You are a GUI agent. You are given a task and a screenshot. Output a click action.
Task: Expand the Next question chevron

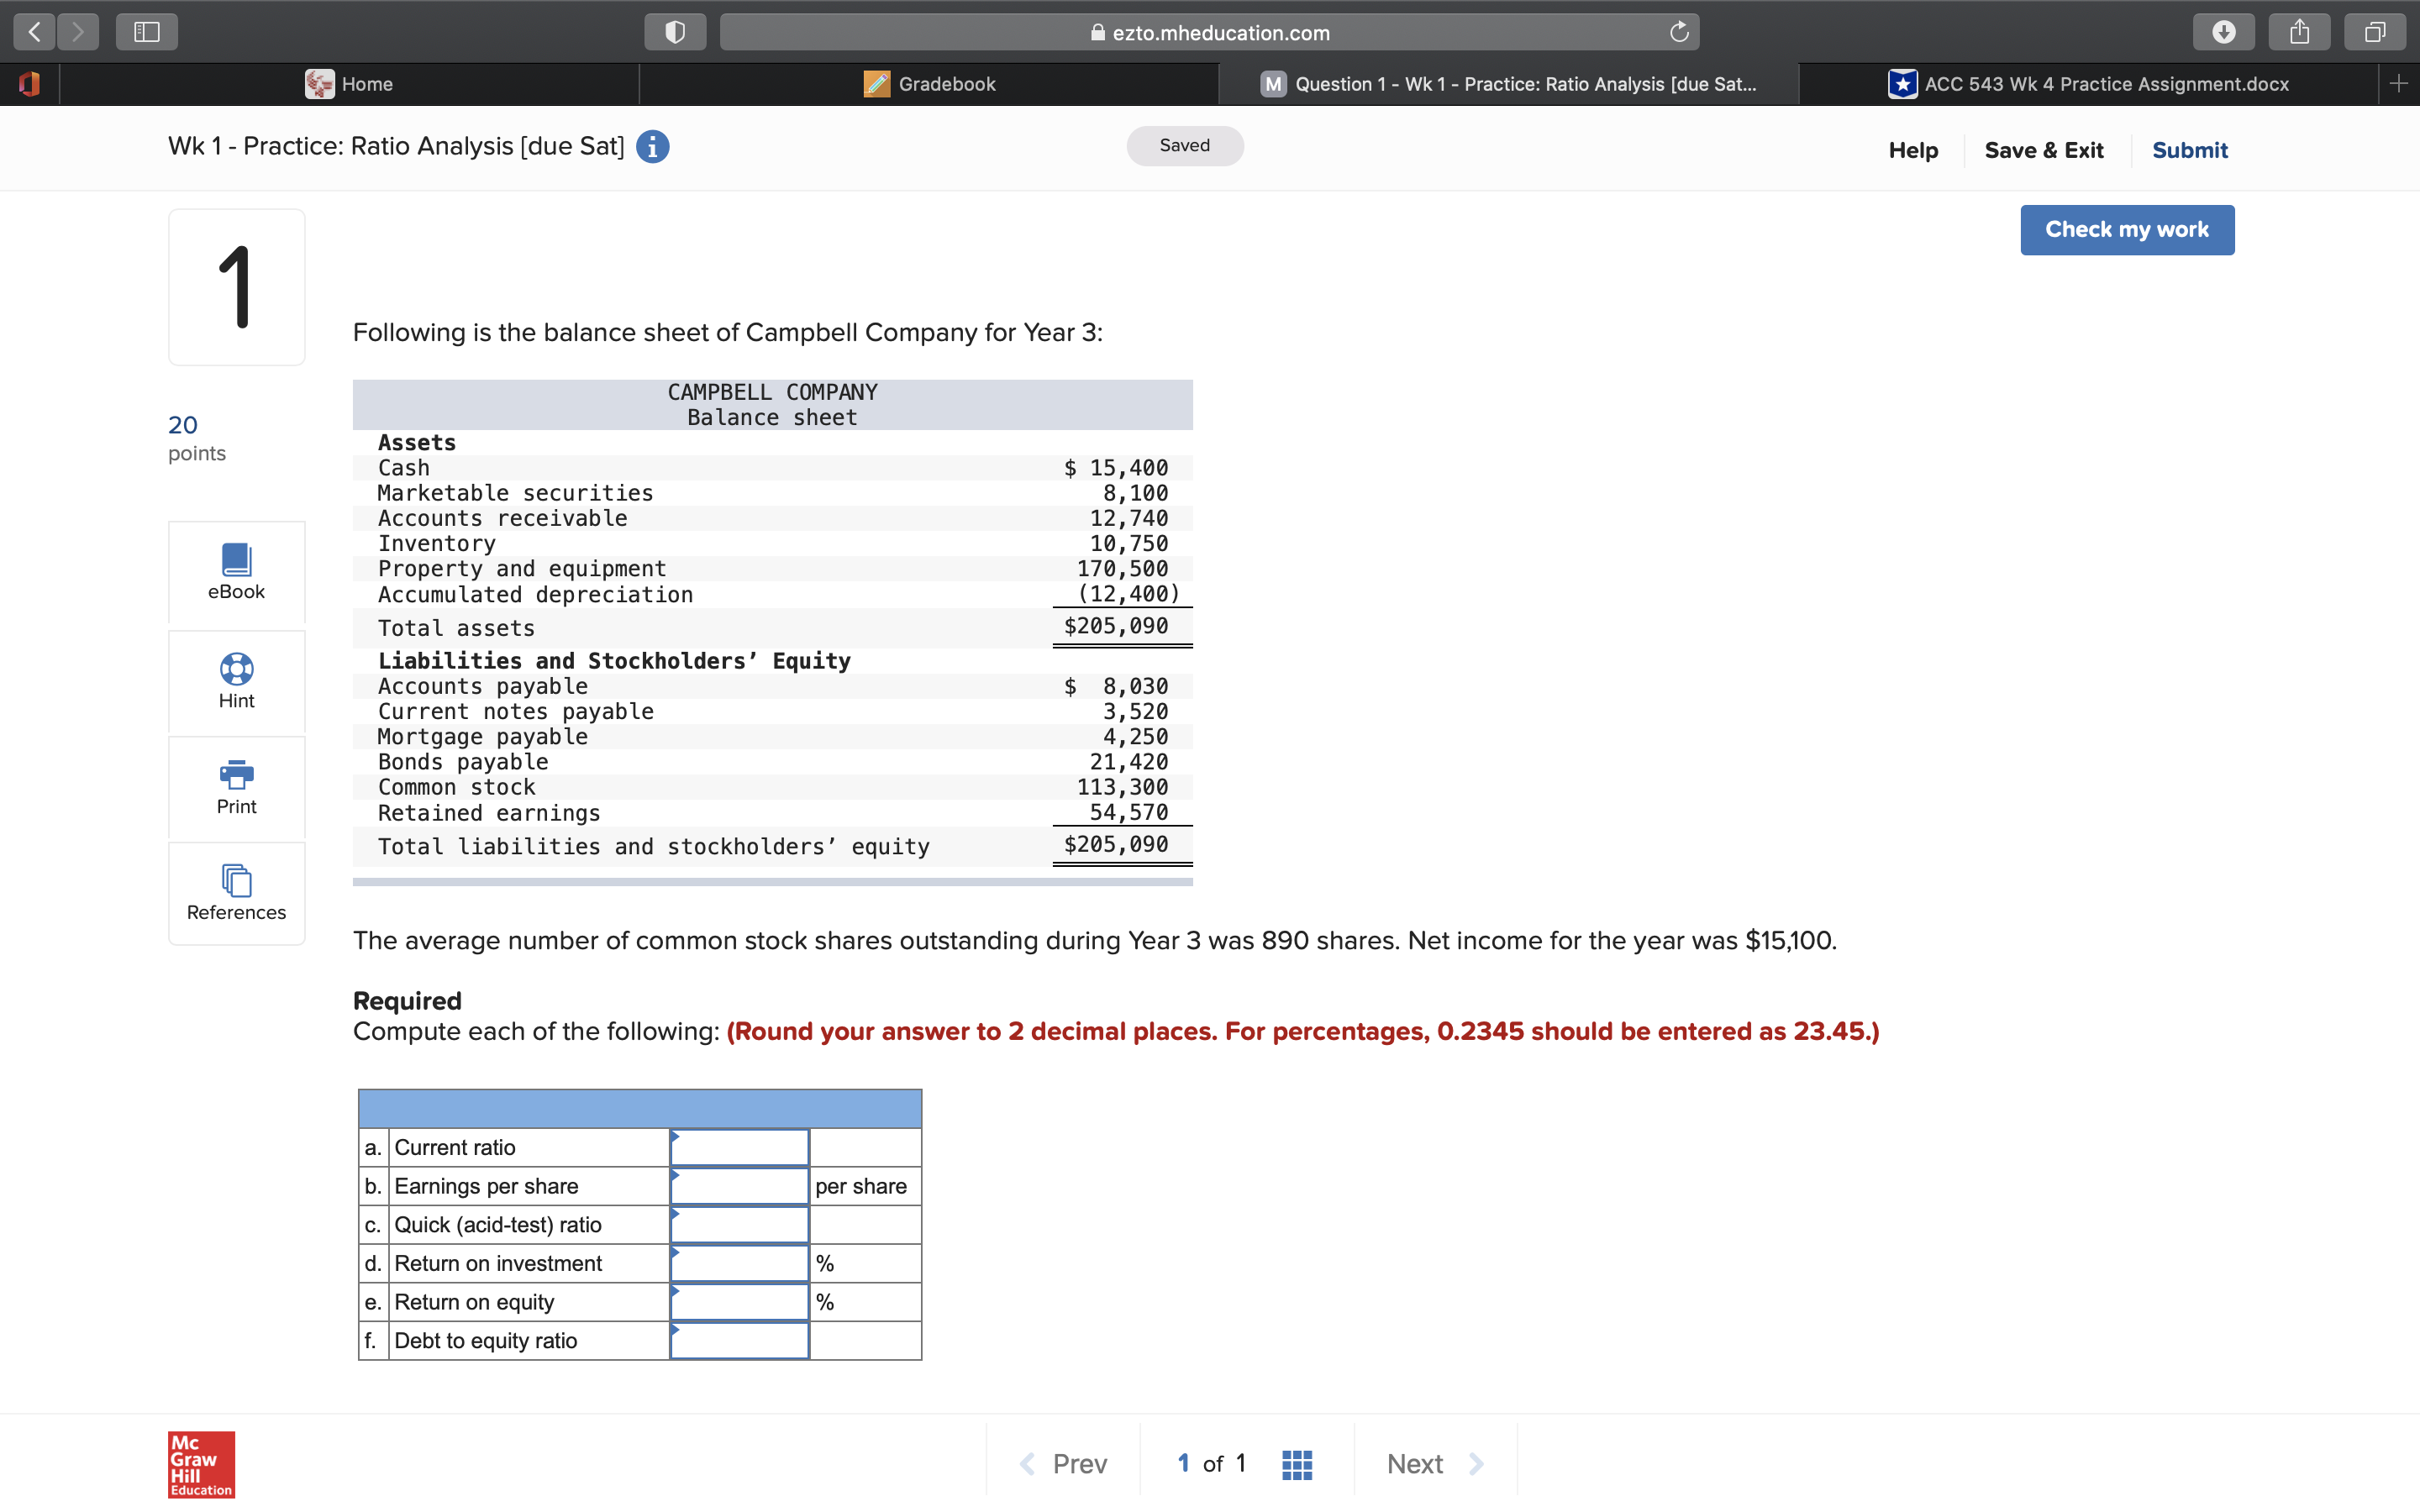(x=1479, y=1462)
